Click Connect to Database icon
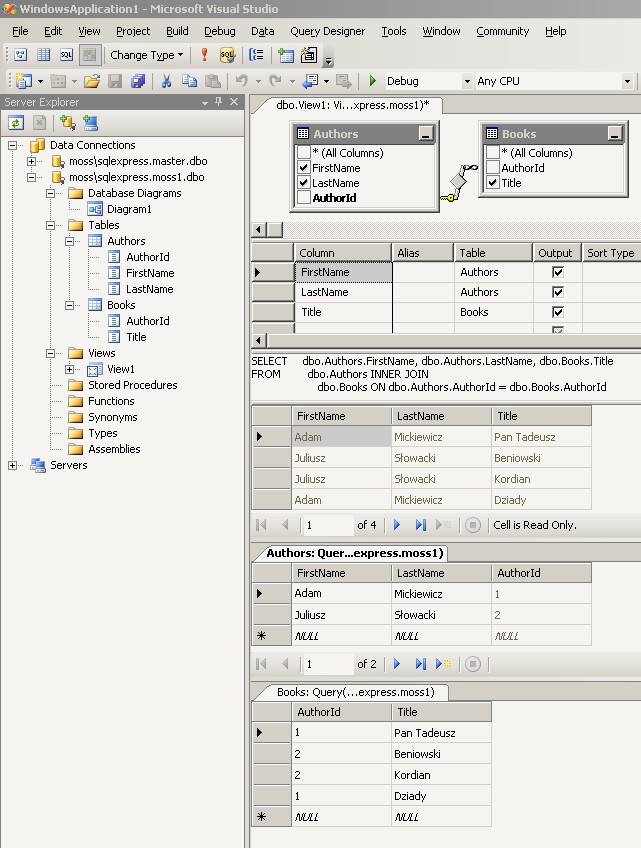This screenshot has height=848, width=641. point(68,123)
